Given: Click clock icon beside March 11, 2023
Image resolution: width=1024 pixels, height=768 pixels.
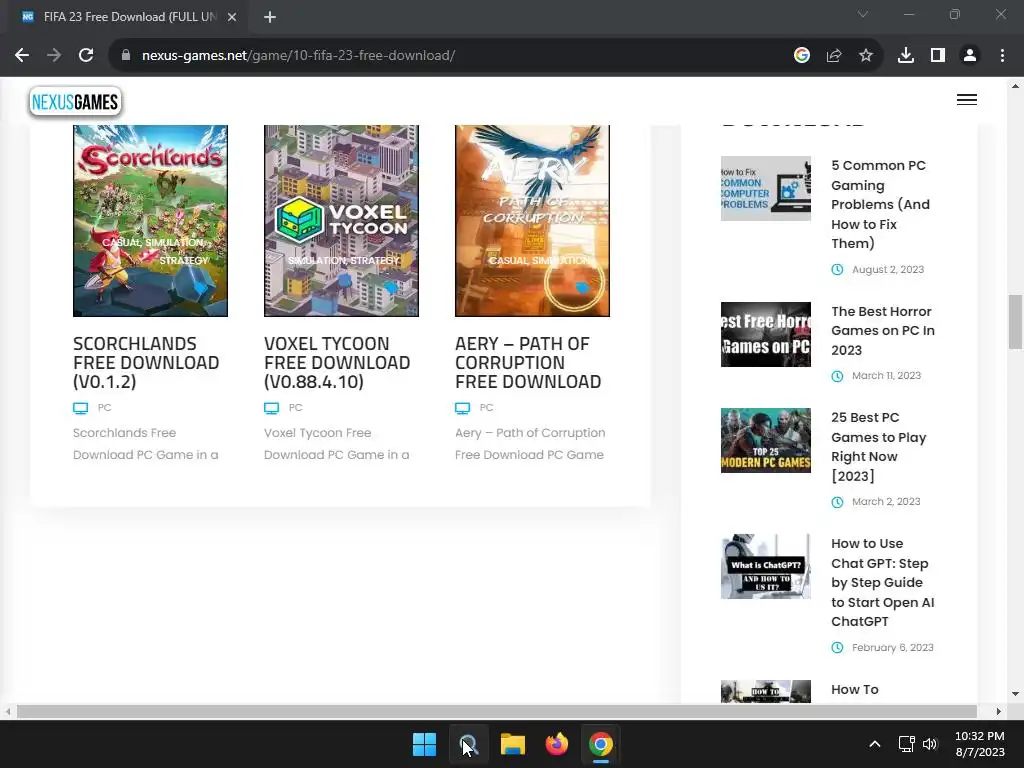Looking at the screenshot, I should pyautogui.click(x=837, y=376).
